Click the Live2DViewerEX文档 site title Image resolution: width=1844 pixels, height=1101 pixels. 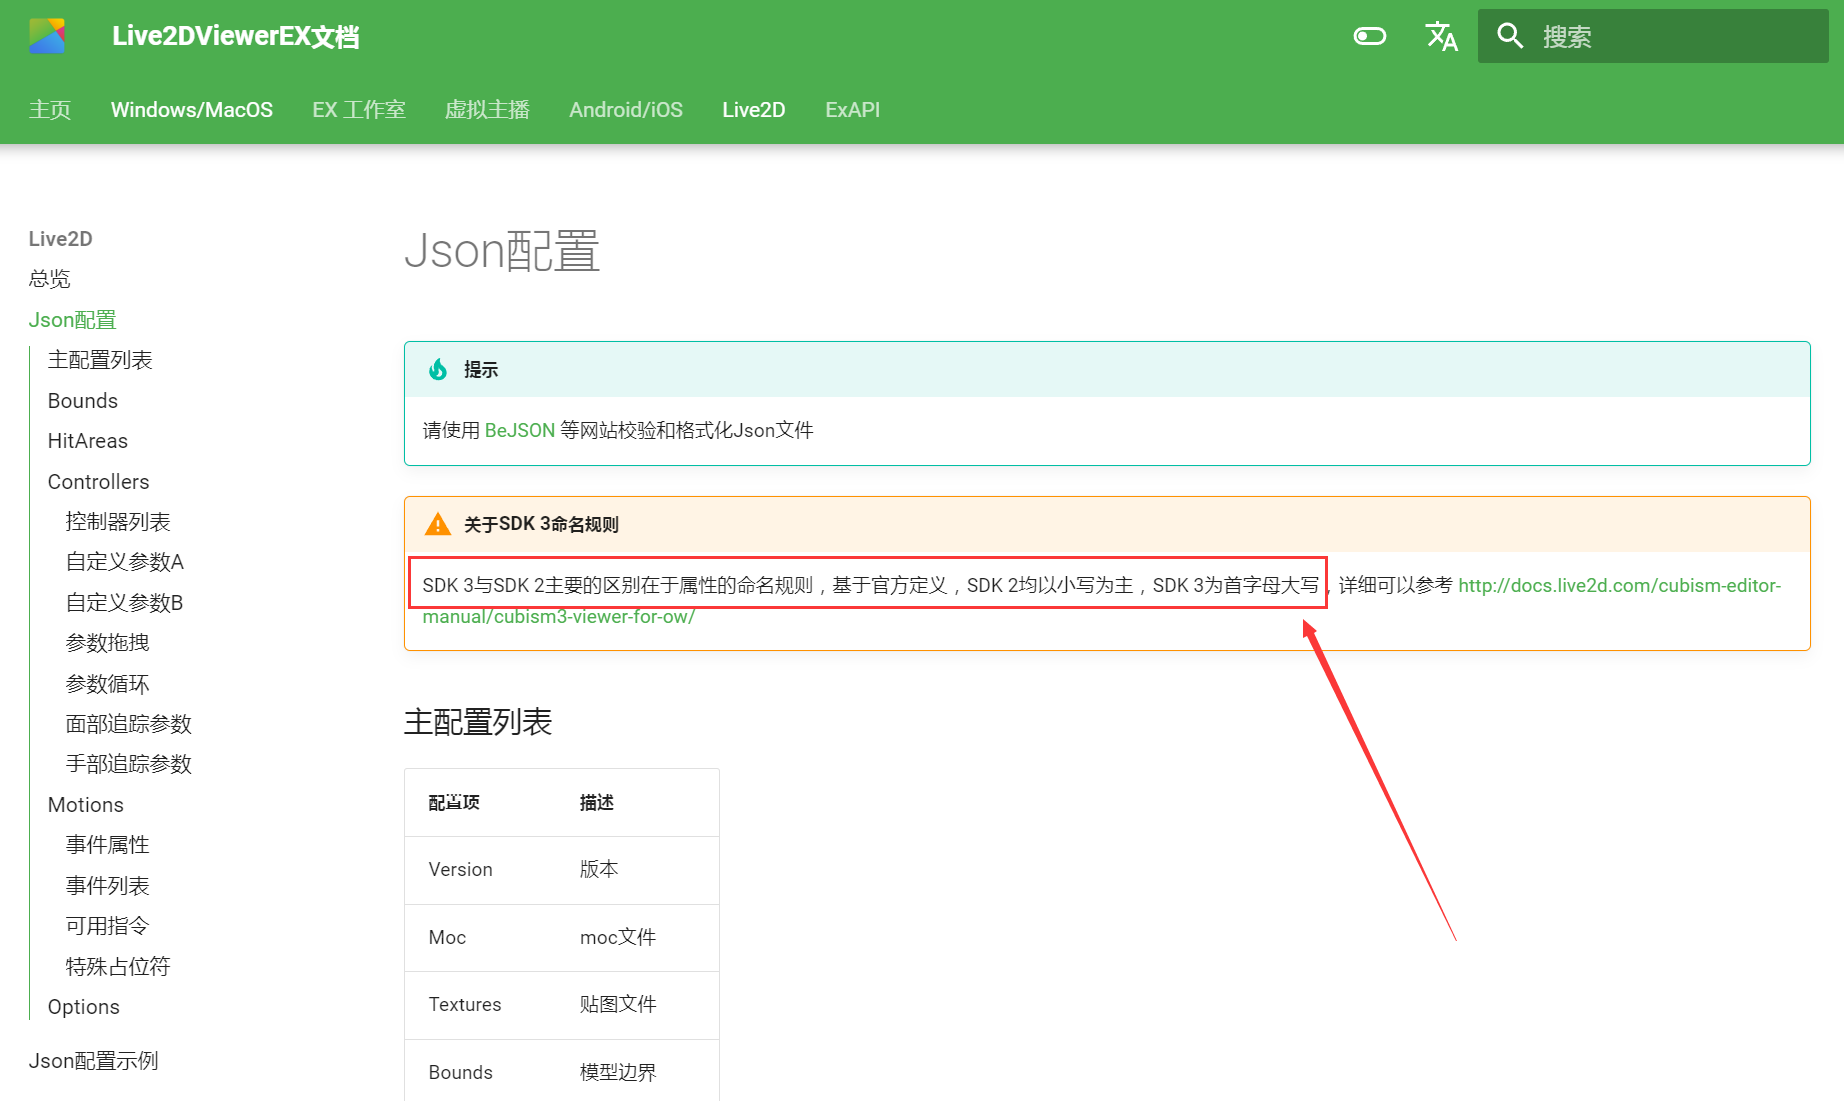point(236,36)
